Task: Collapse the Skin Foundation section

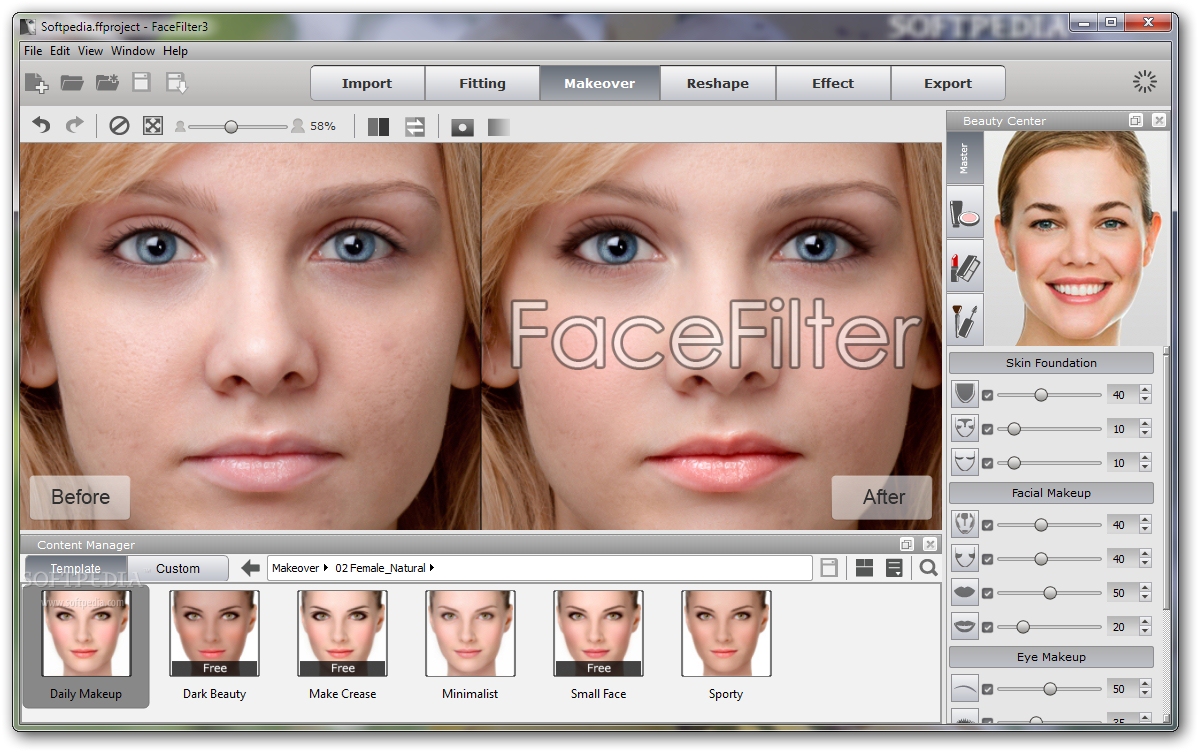Action: click(x=1051, y=363)
